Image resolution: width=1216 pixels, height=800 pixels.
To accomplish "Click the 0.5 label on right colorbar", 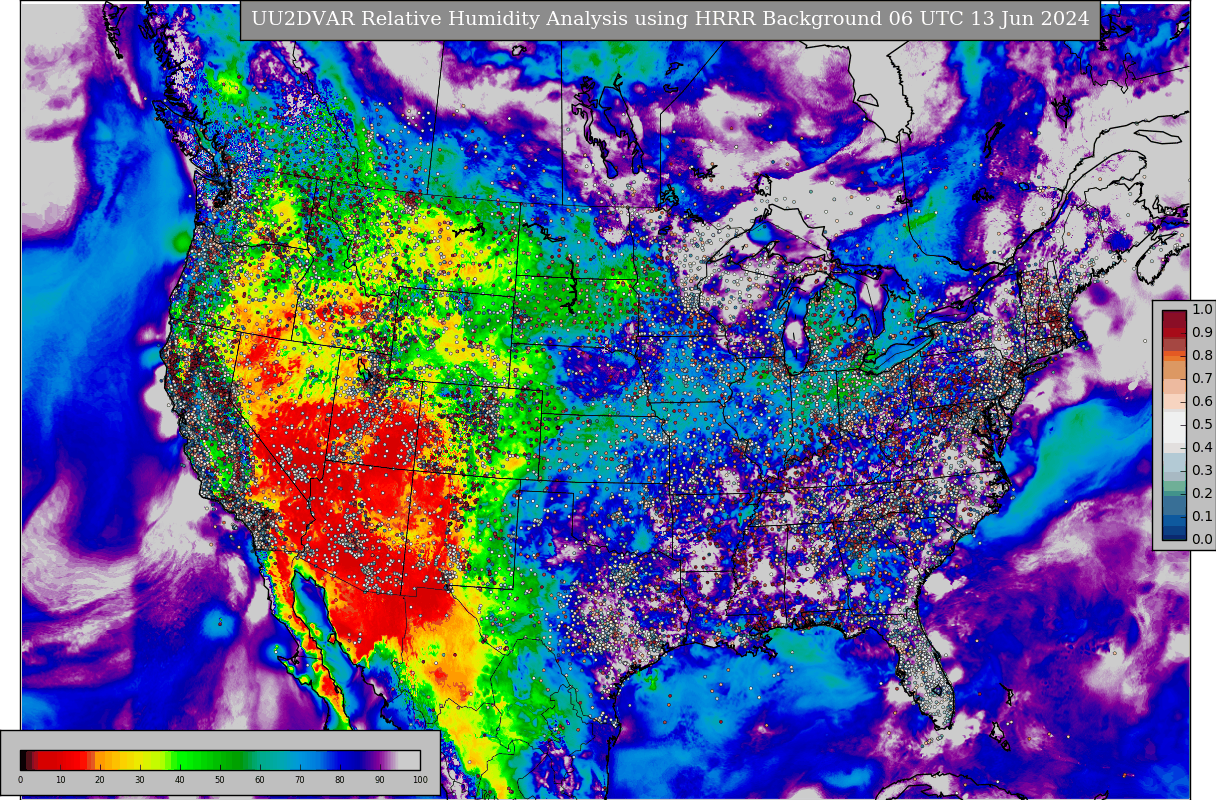I will pos(1202,424).
